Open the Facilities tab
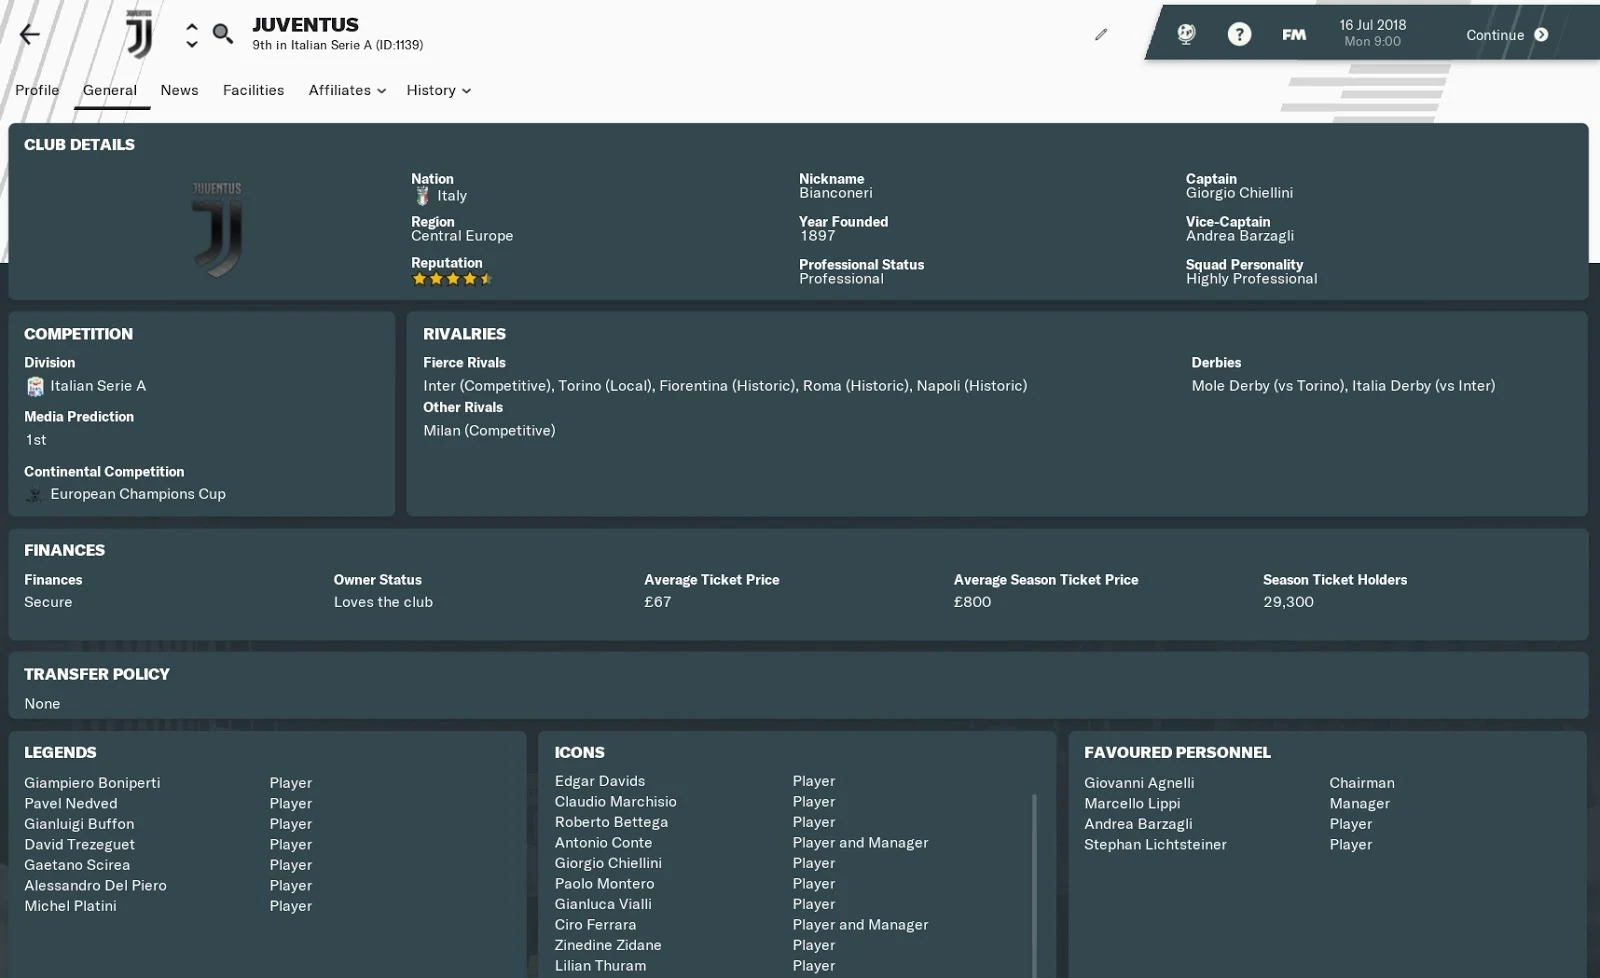The image size is (1600, 978). [253, 90]
